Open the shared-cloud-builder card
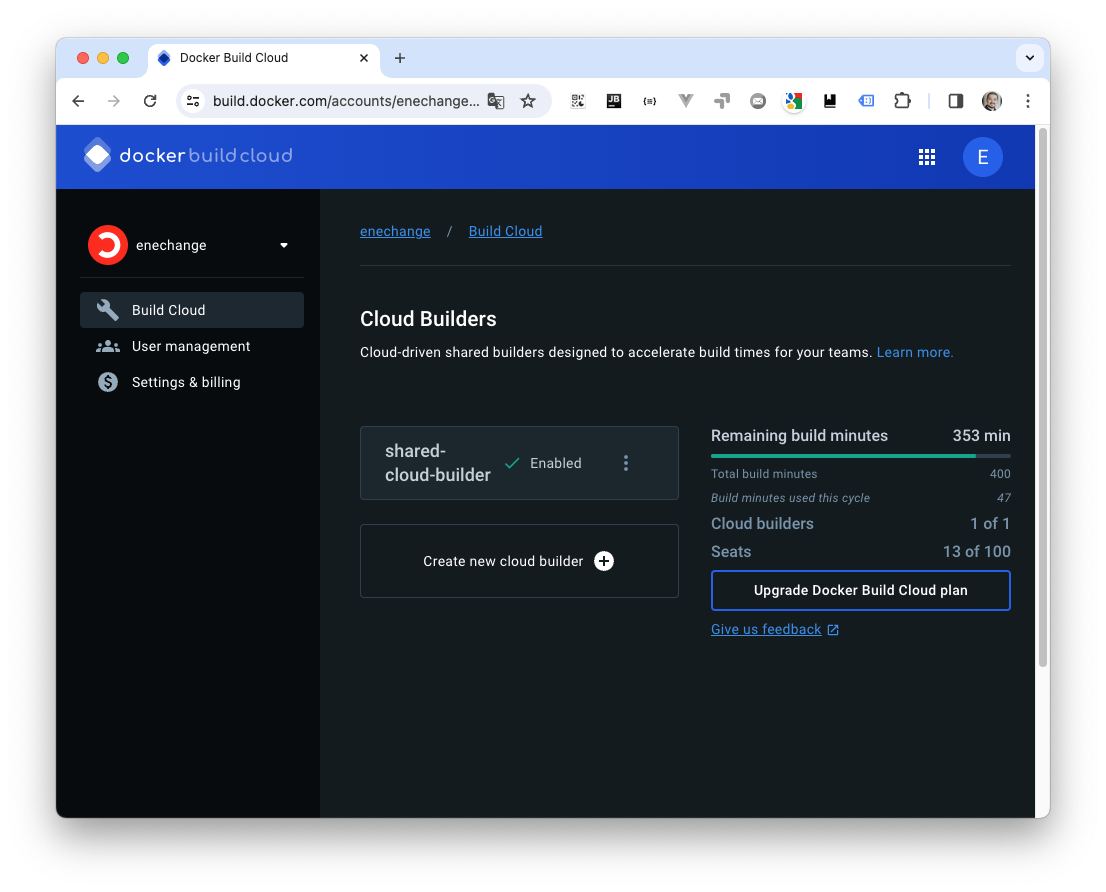The width and height of the screenshot is (1106, 892). point(519,463)
